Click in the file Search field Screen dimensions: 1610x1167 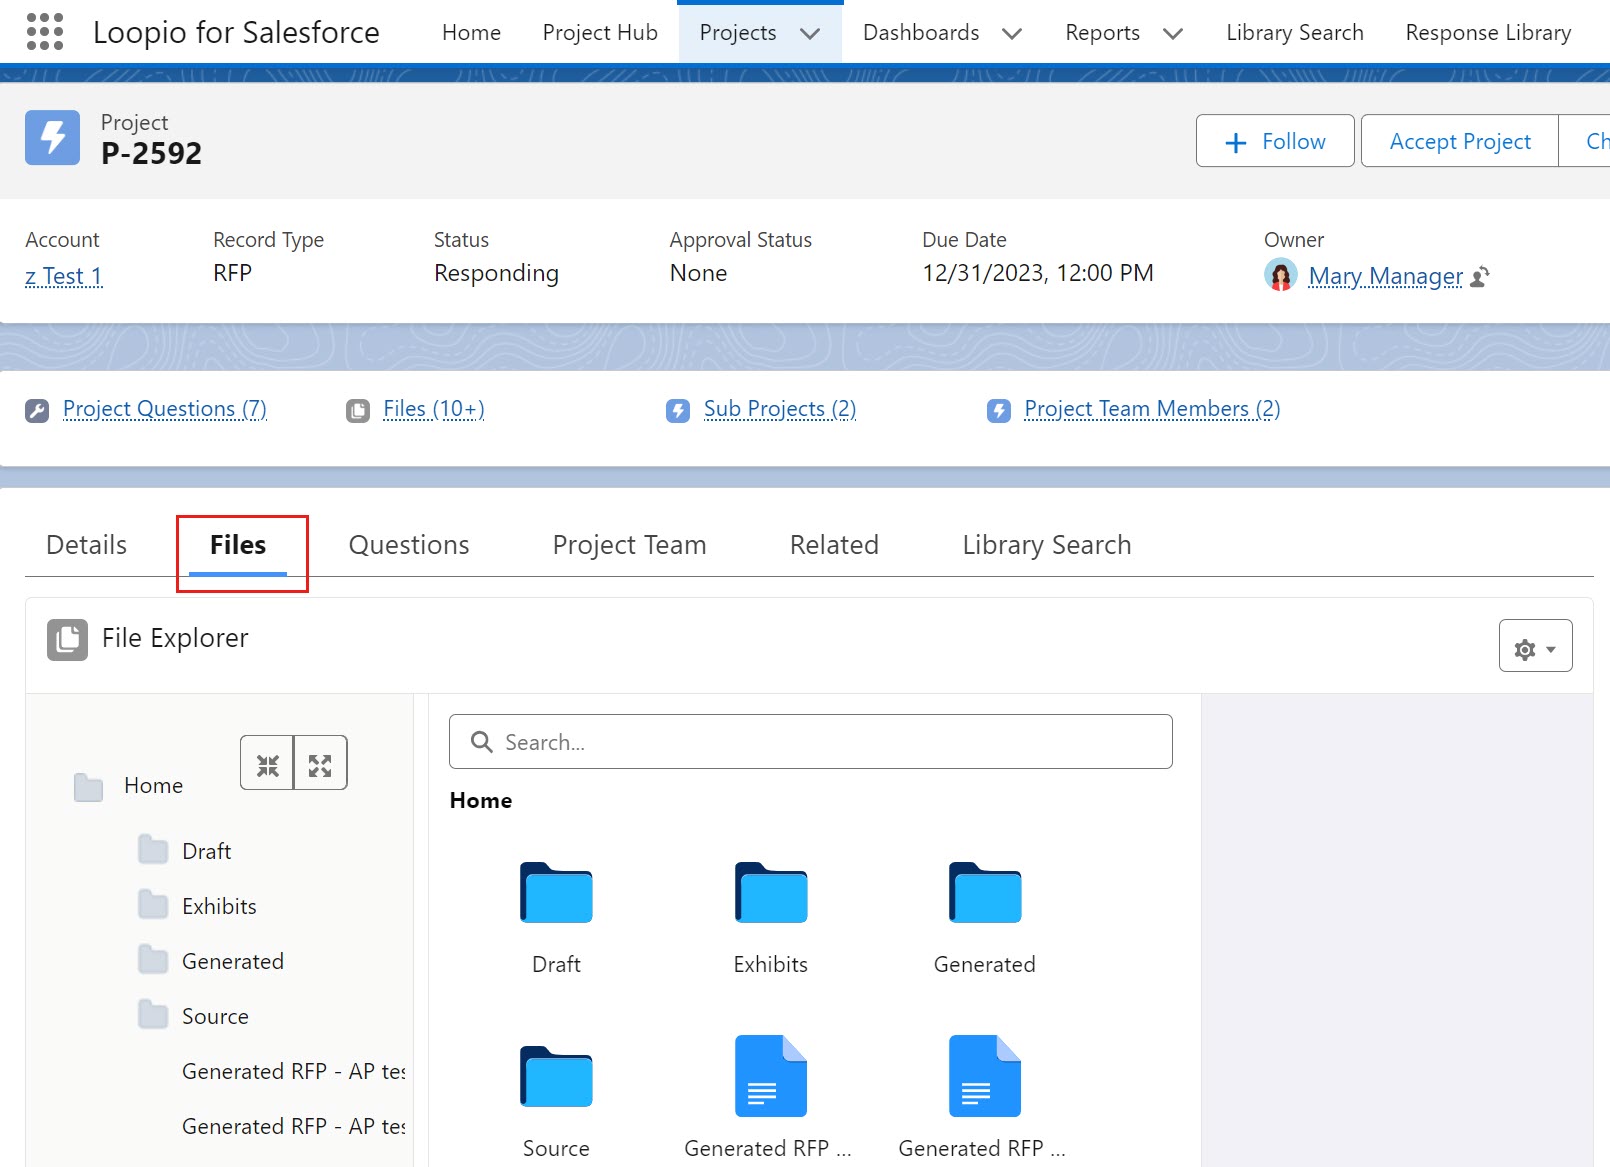coord(811,742)
